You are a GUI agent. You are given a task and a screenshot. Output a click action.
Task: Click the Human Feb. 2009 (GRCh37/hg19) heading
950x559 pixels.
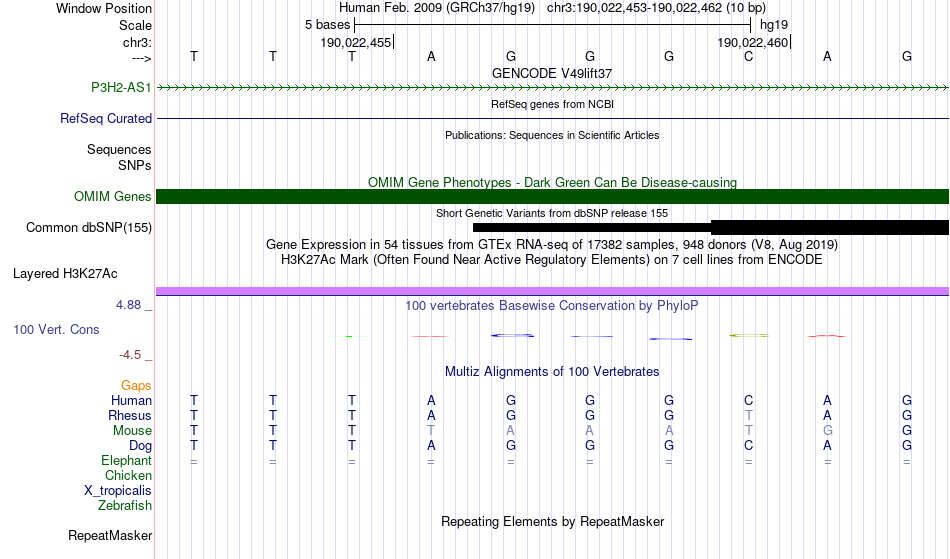point(437,8)
